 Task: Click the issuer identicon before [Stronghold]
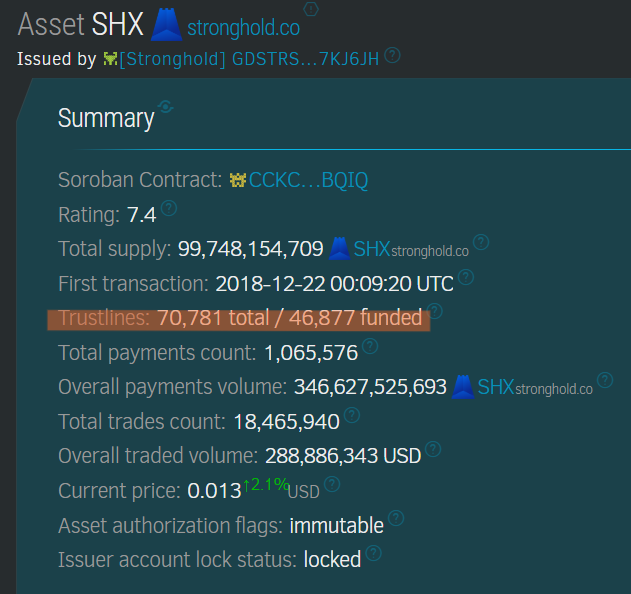(110, 59)
